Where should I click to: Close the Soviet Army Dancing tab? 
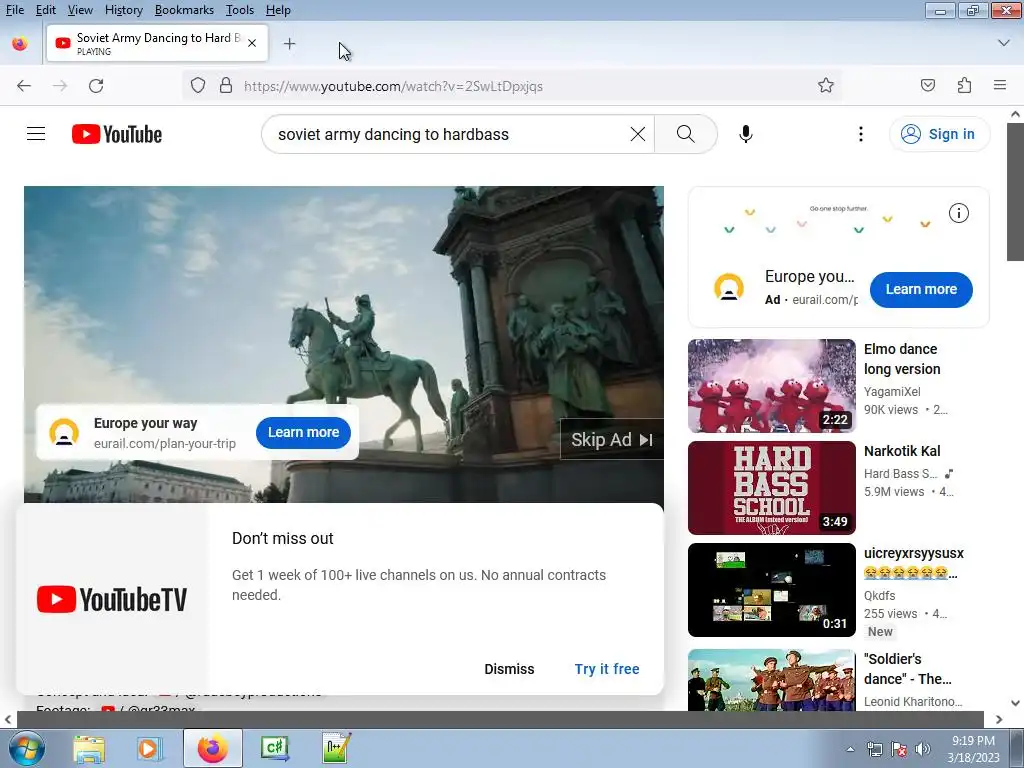pos(252,43)
